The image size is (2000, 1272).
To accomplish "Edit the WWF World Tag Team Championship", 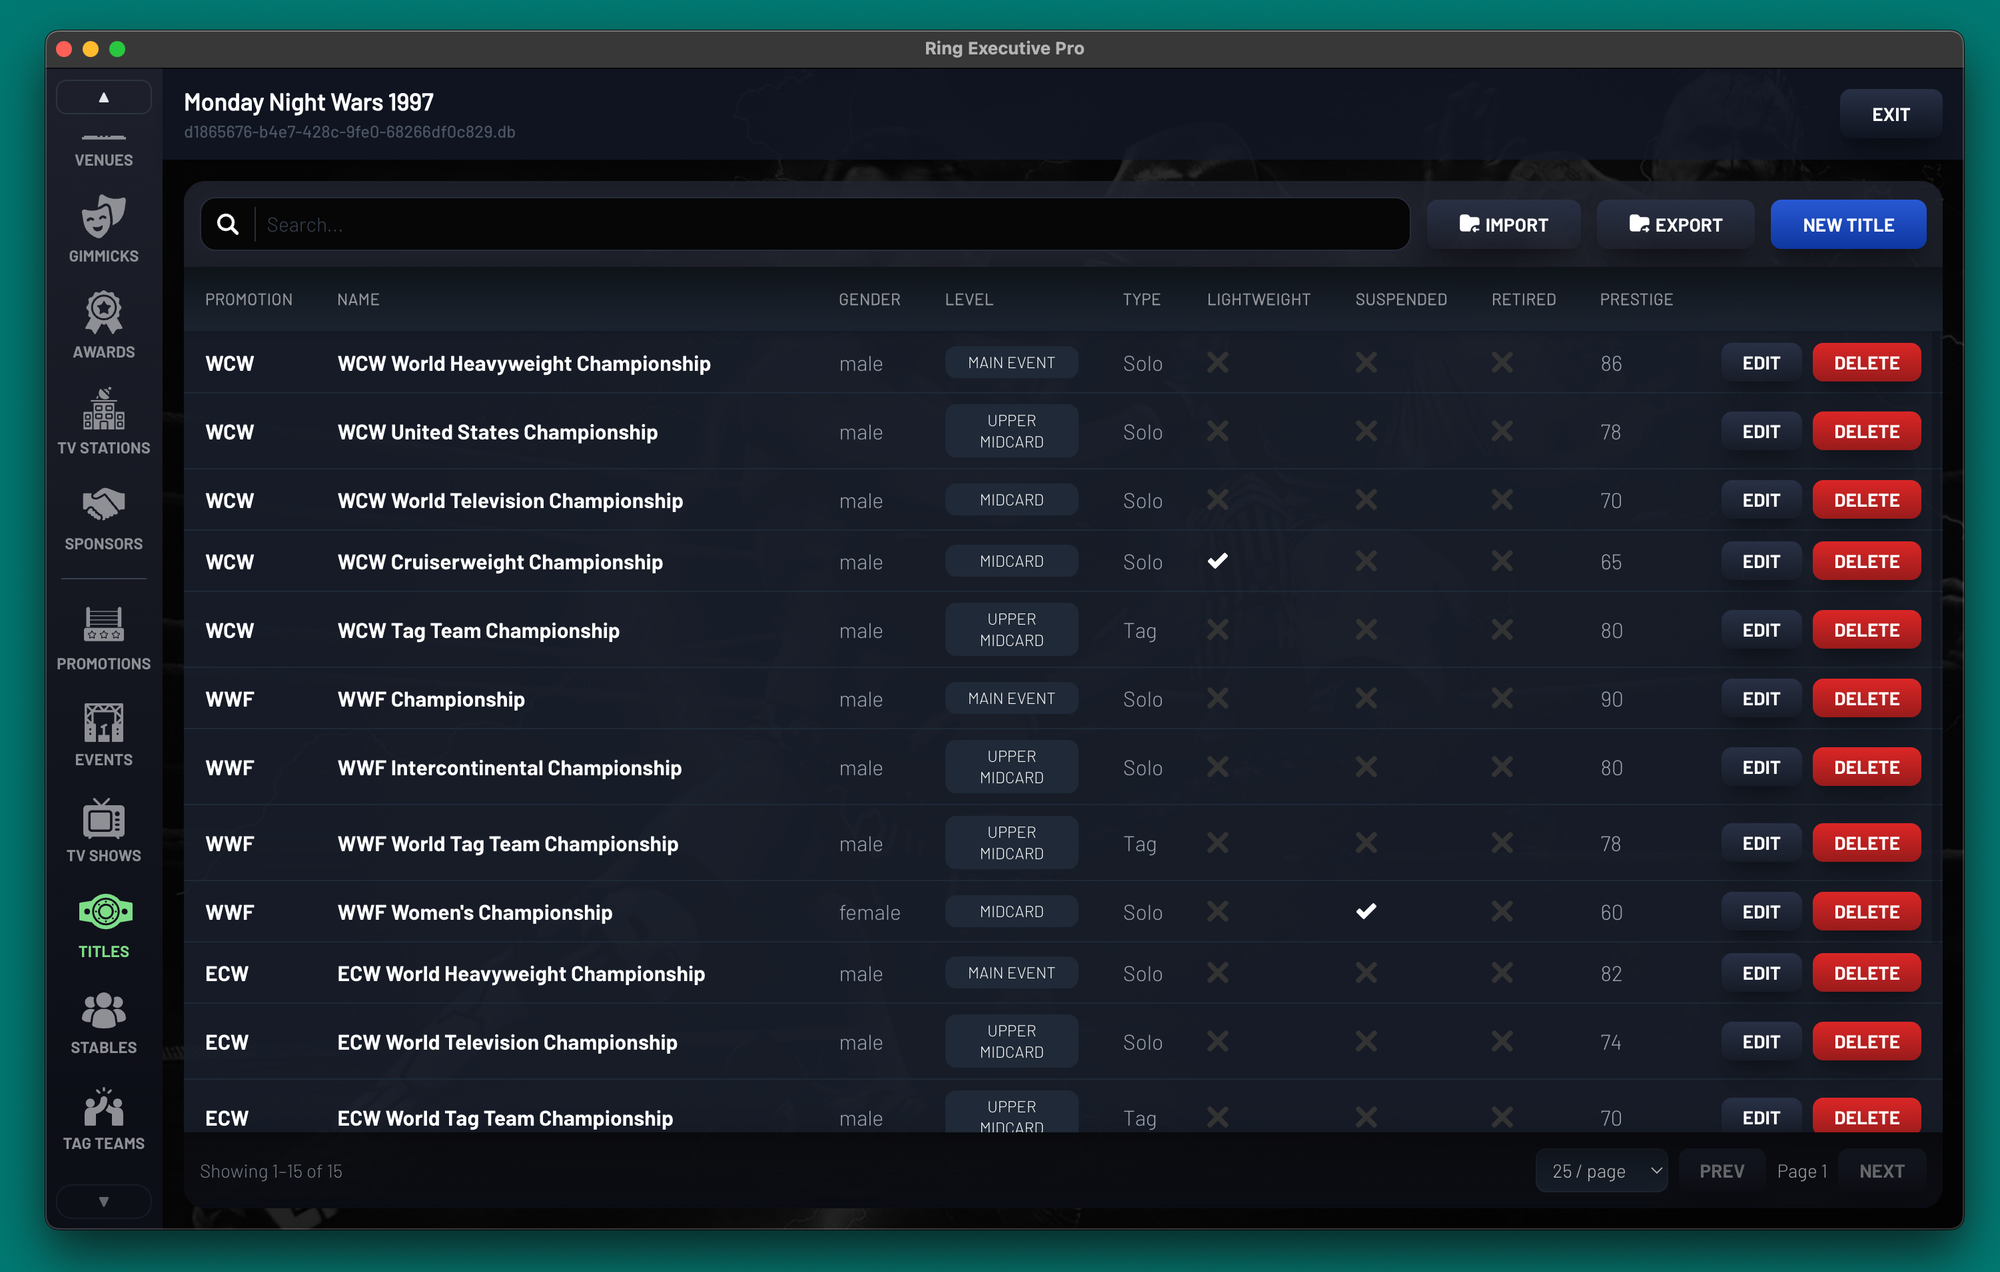I will coord(1761,844).
